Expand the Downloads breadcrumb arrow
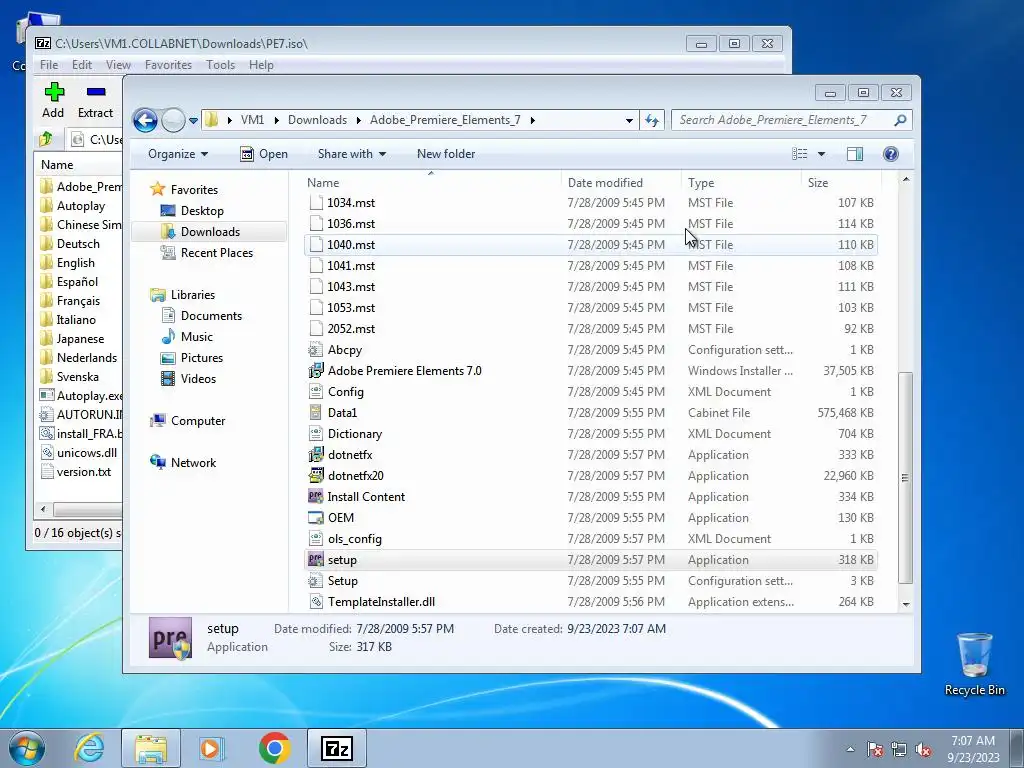1024x768 pixels. pyautogui.click(x=359, y=120)
